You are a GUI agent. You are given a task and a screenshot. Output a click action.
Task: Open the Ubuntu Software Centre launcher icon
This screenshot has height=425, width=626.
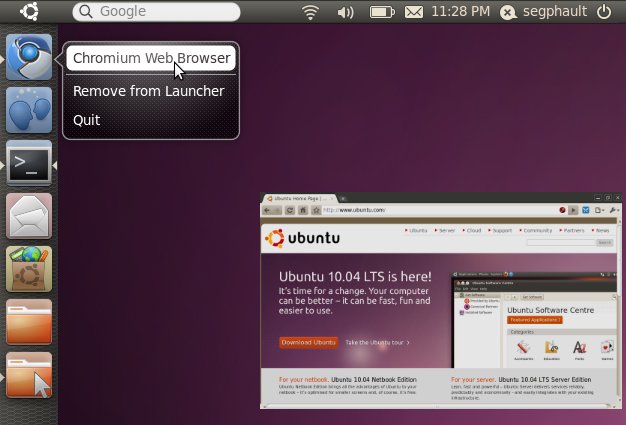29,269
